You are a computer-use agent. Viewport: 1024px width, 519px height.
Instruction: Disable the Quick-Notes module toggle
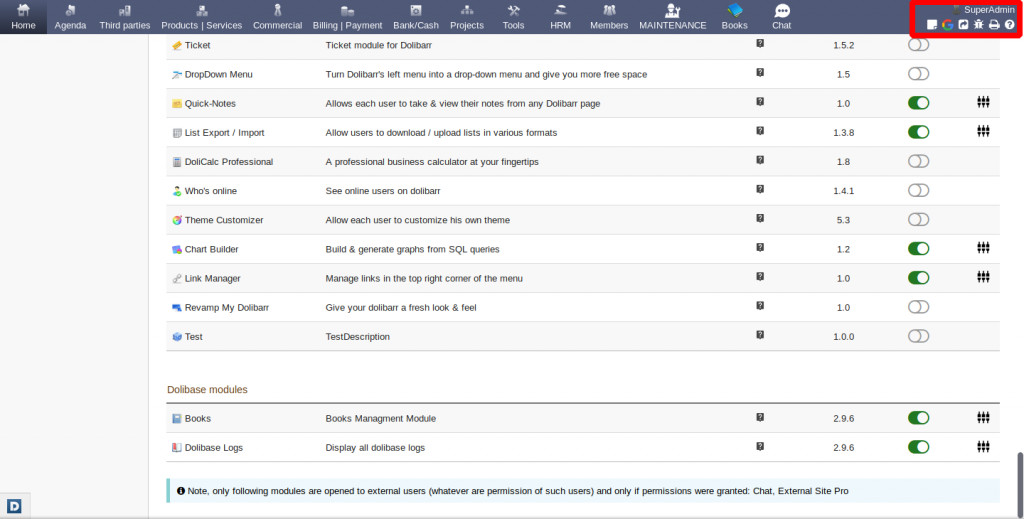pyautogui.click(x=918, y=103)
